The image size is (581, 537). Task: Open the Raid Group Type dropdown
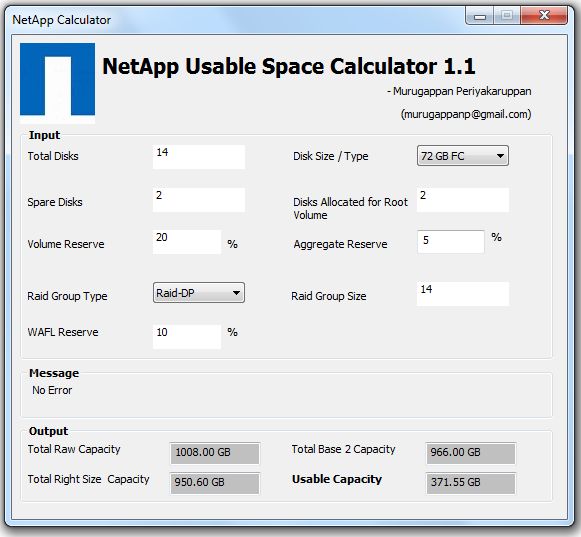pos(199,293)
